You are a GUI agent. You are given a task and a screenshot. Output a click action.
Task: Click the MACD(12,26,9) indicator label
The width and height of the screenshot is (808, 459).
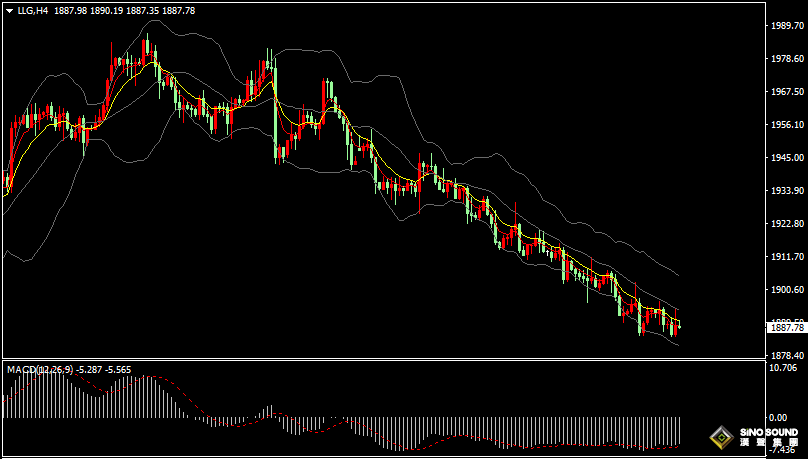pyautogui.click(x=40, y=370)
